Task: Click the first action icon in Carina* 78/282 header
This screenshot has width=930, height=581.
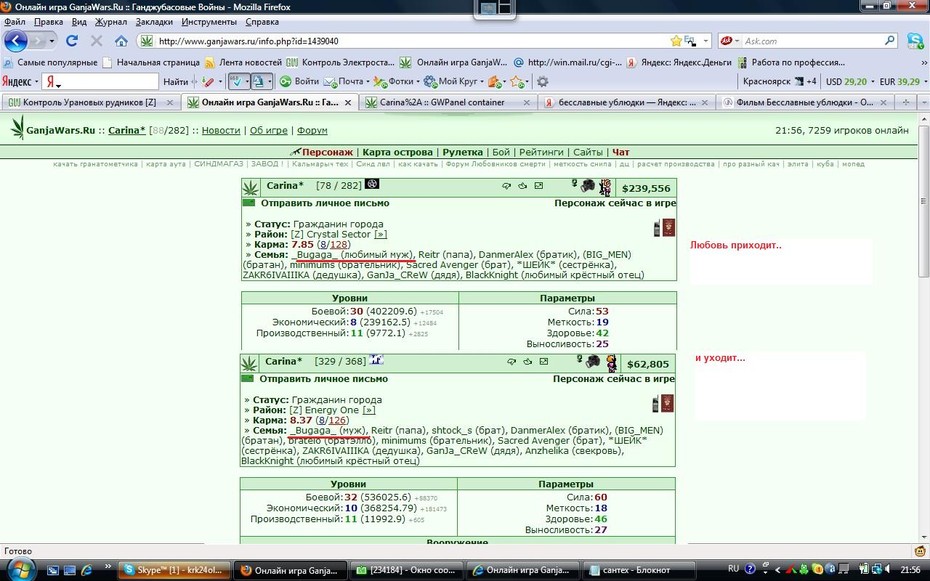Action: [506, 186]
